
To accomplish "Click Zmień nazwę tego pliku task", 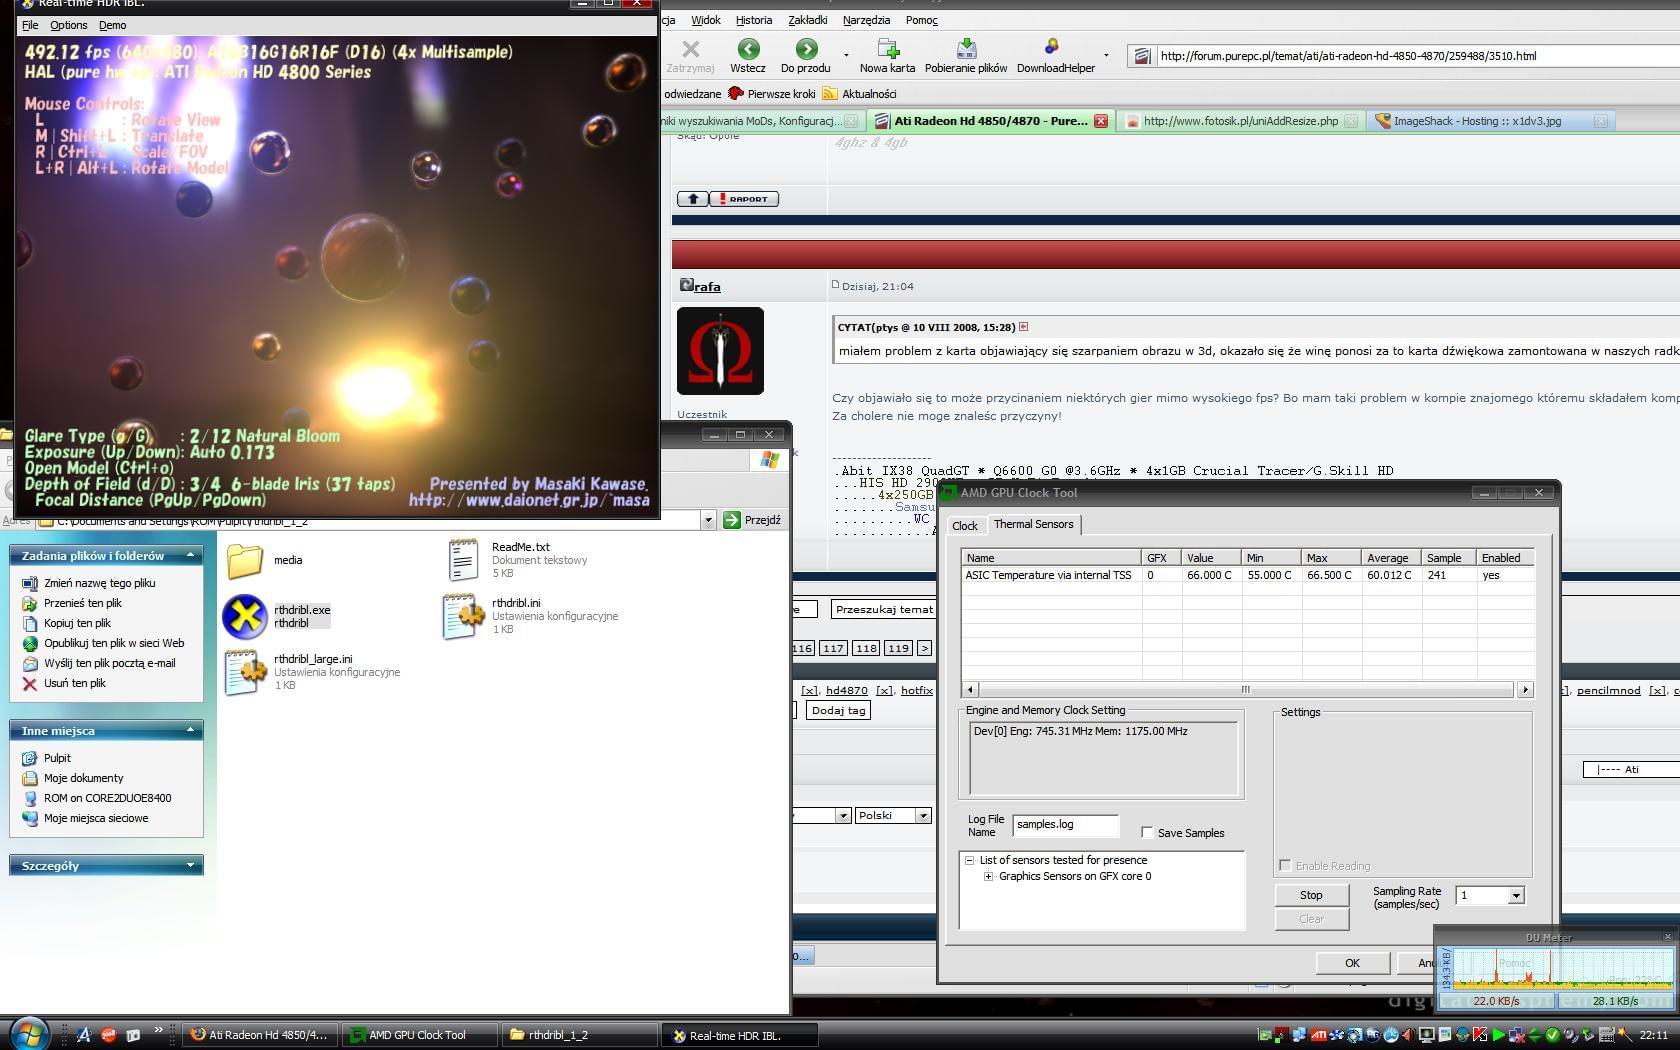I will [89, 583].
